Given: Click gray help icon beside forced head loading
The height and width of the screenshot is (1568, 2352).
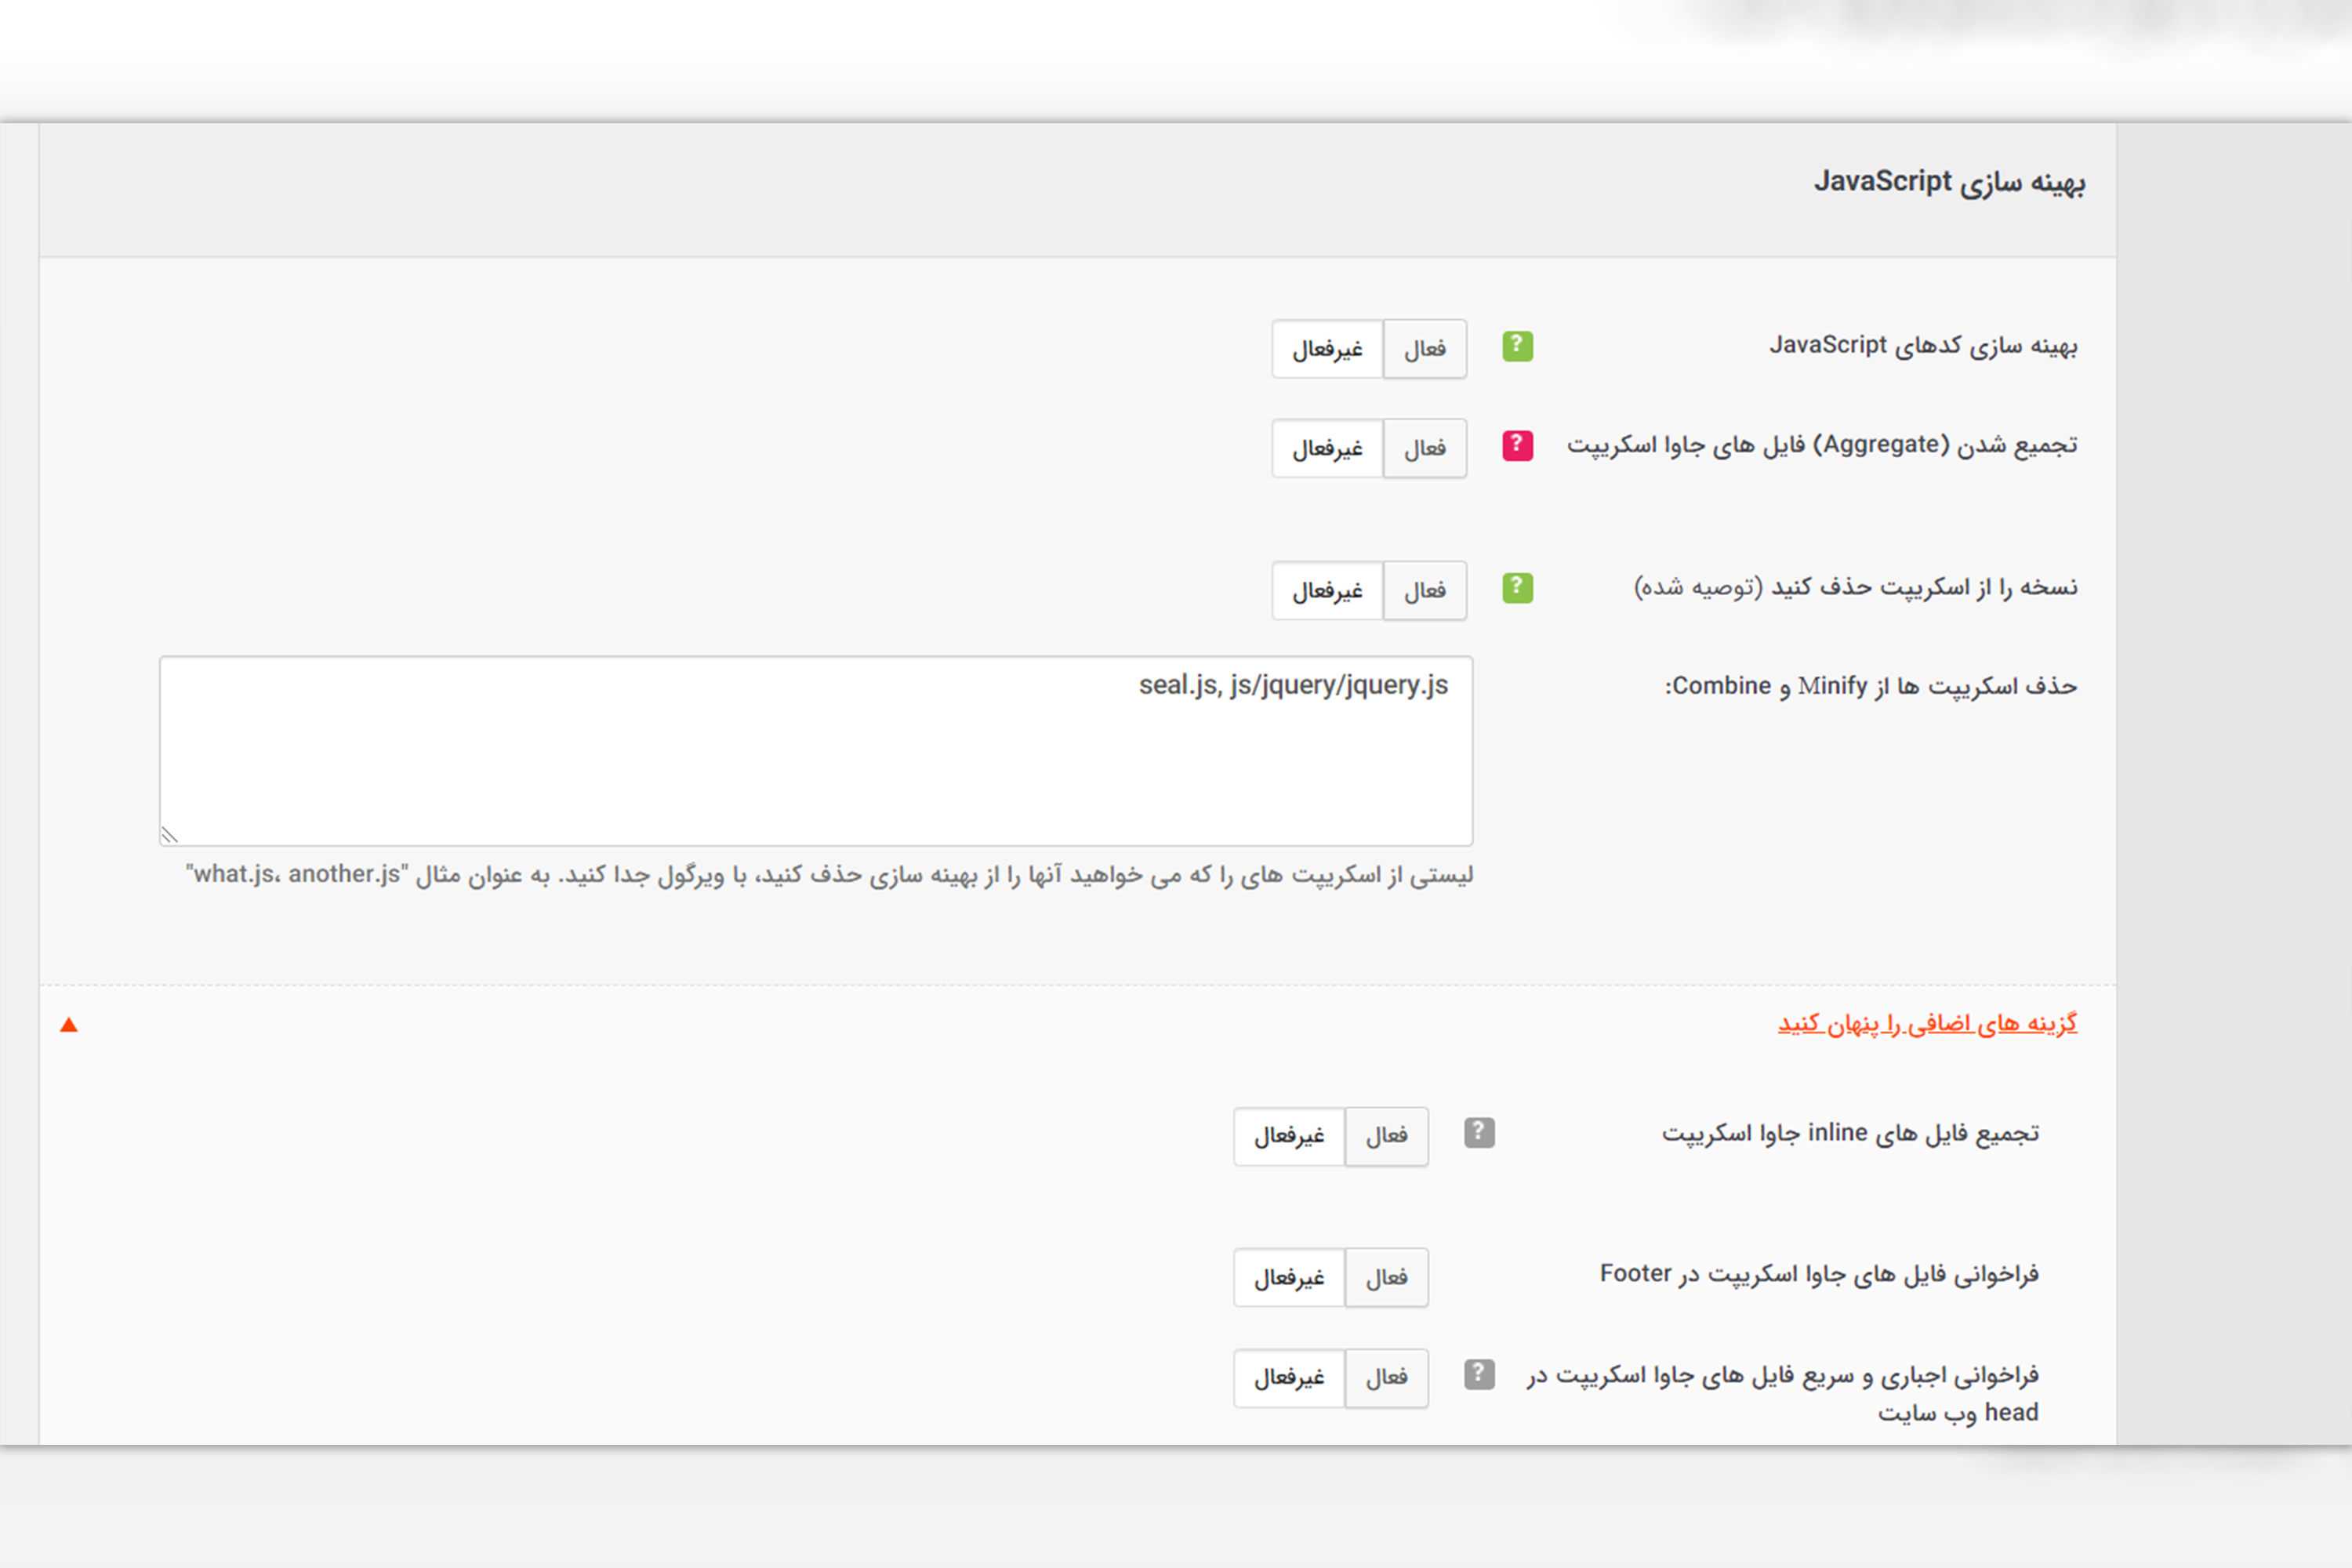Looking at the screenshot, I should pos(1479,1374).
